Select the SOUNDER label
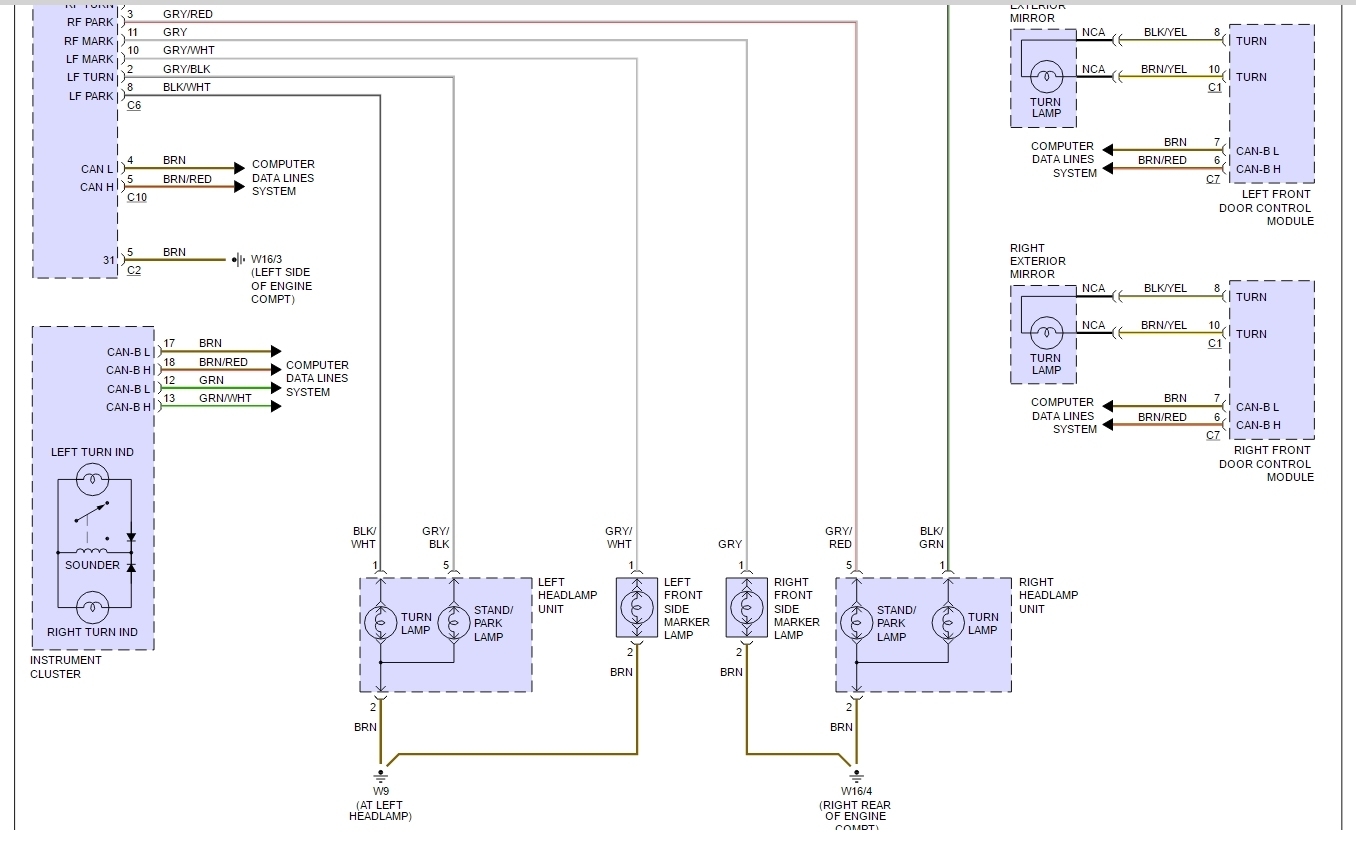This screenshot has width=1356, height=844. (92, 565)
